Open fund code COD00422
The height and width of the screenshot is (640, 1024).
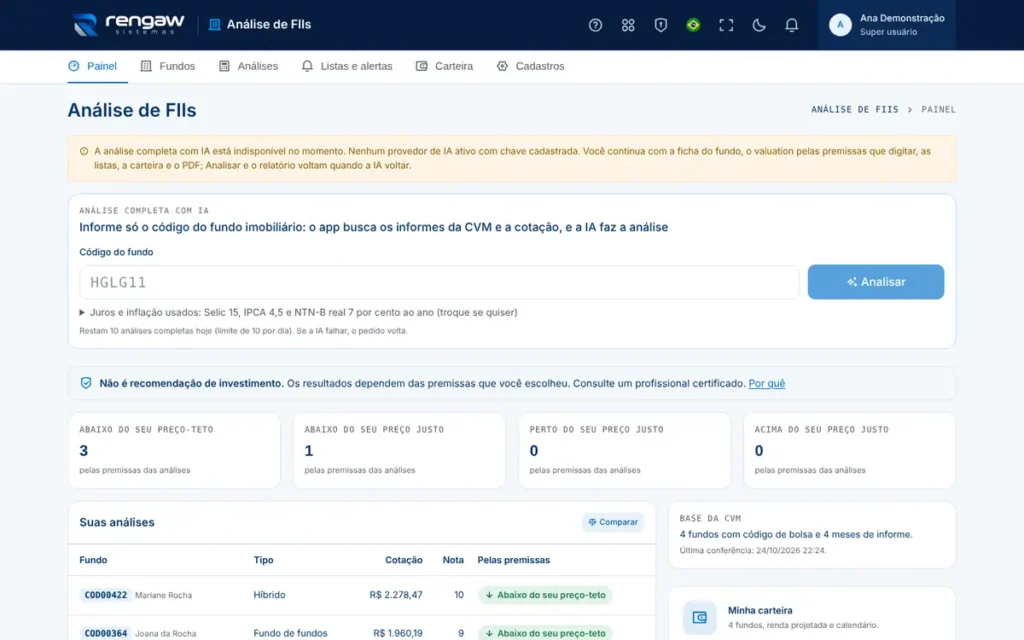pos(105,595)
